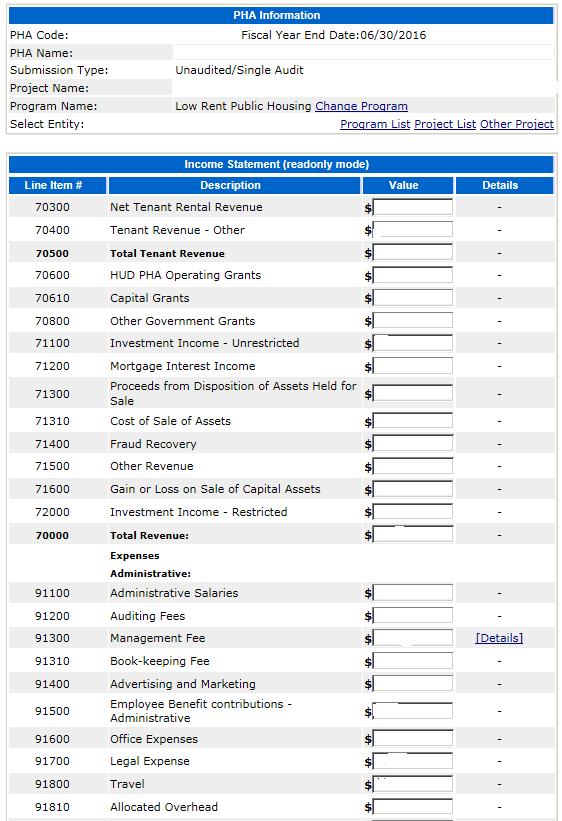Select line item number 91300

coord(52,638)
